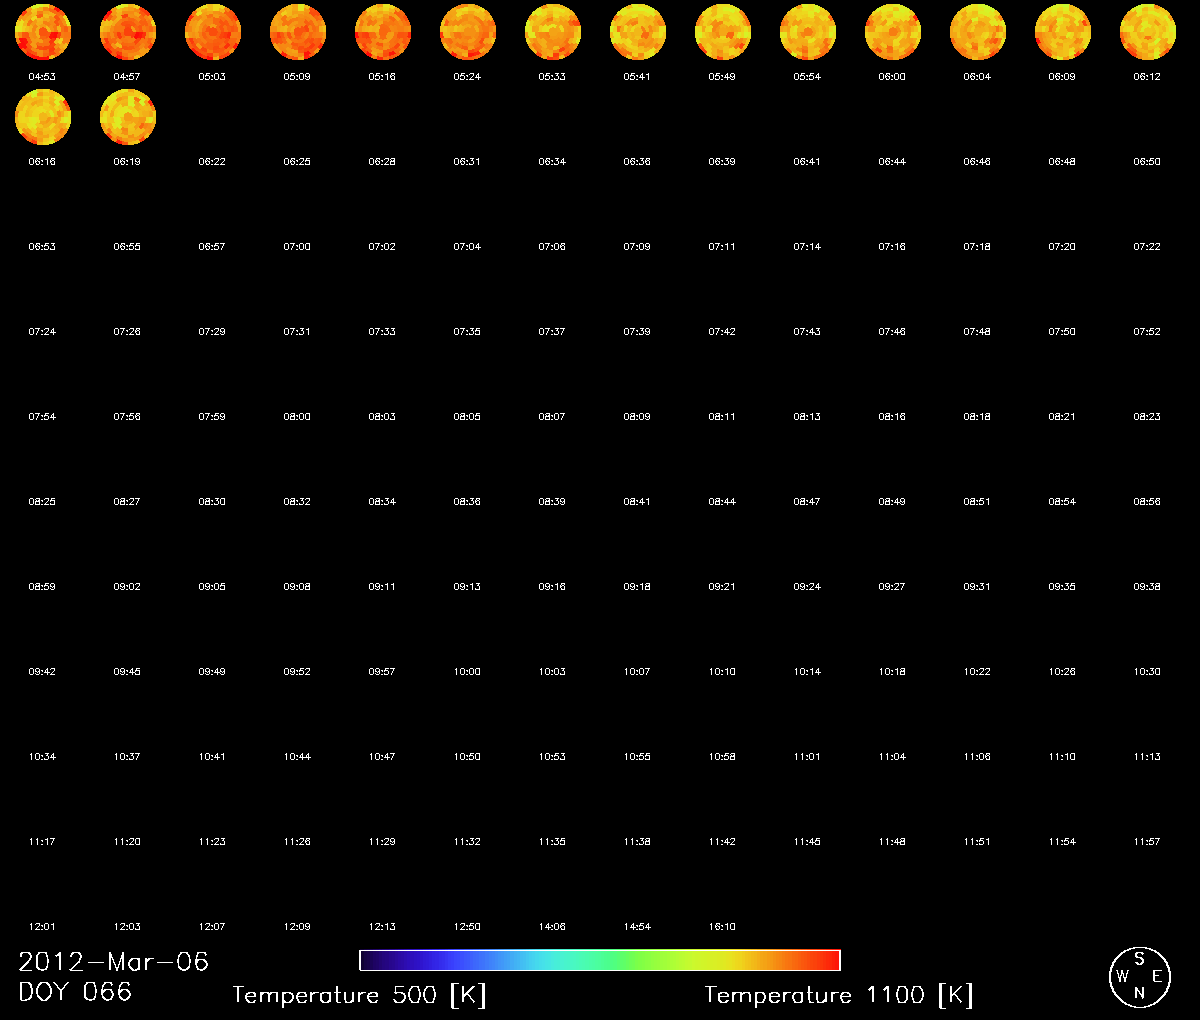Click the 07:22 timestamp
Viewport: 1200px width, 1020px height.
(1147, 247)
